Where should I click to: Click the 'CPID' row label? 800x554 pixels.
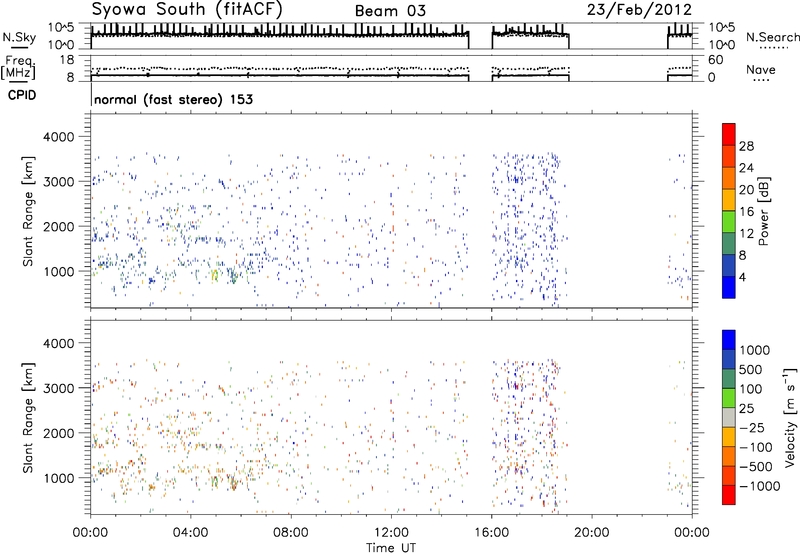[22, 95]
